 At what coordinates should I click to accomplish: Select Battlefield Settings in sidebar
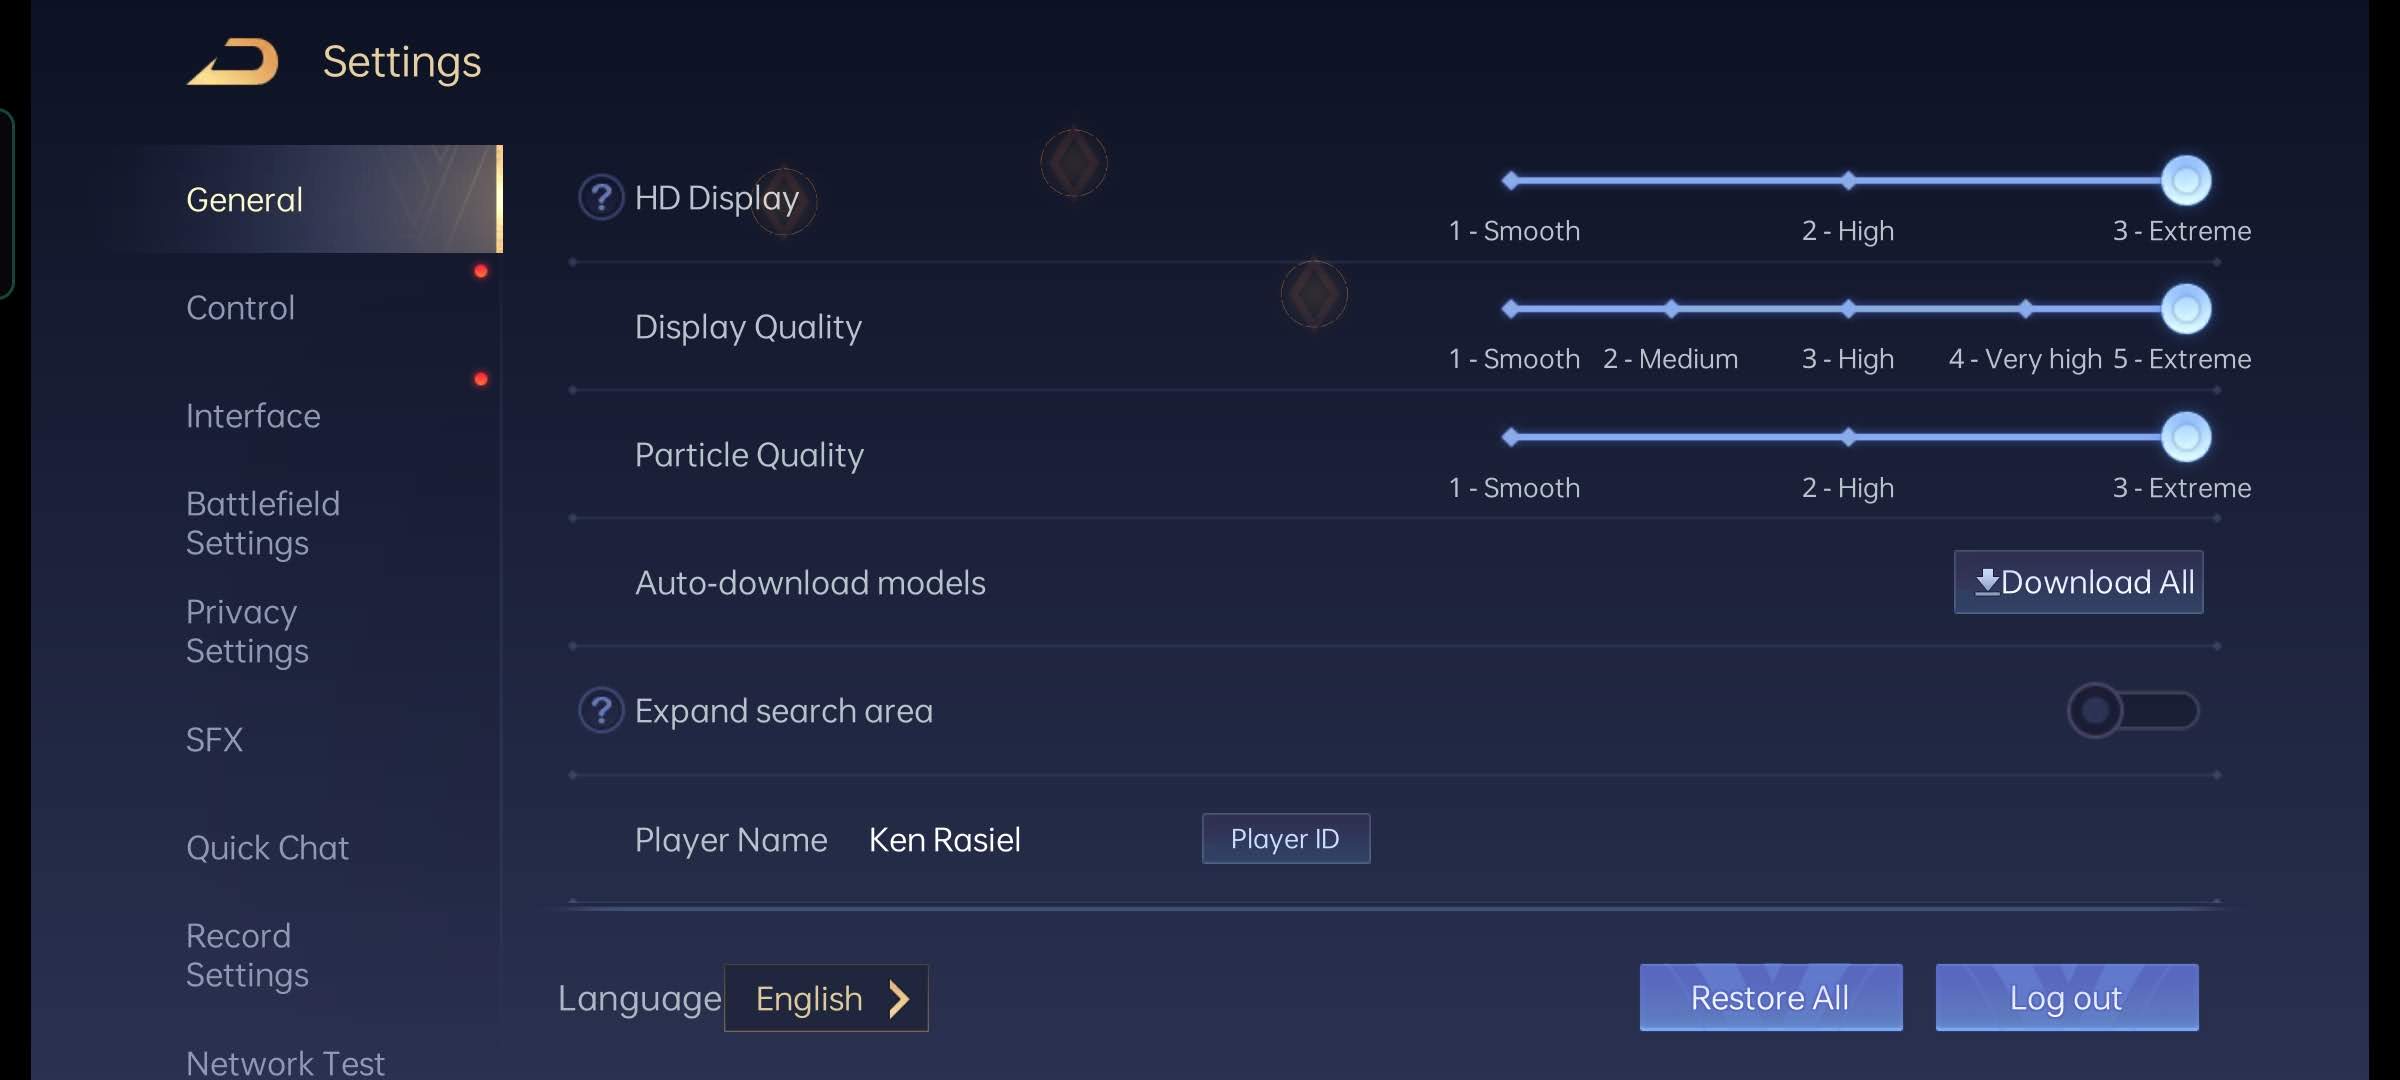pyautogui.click(x=263, y=523)
